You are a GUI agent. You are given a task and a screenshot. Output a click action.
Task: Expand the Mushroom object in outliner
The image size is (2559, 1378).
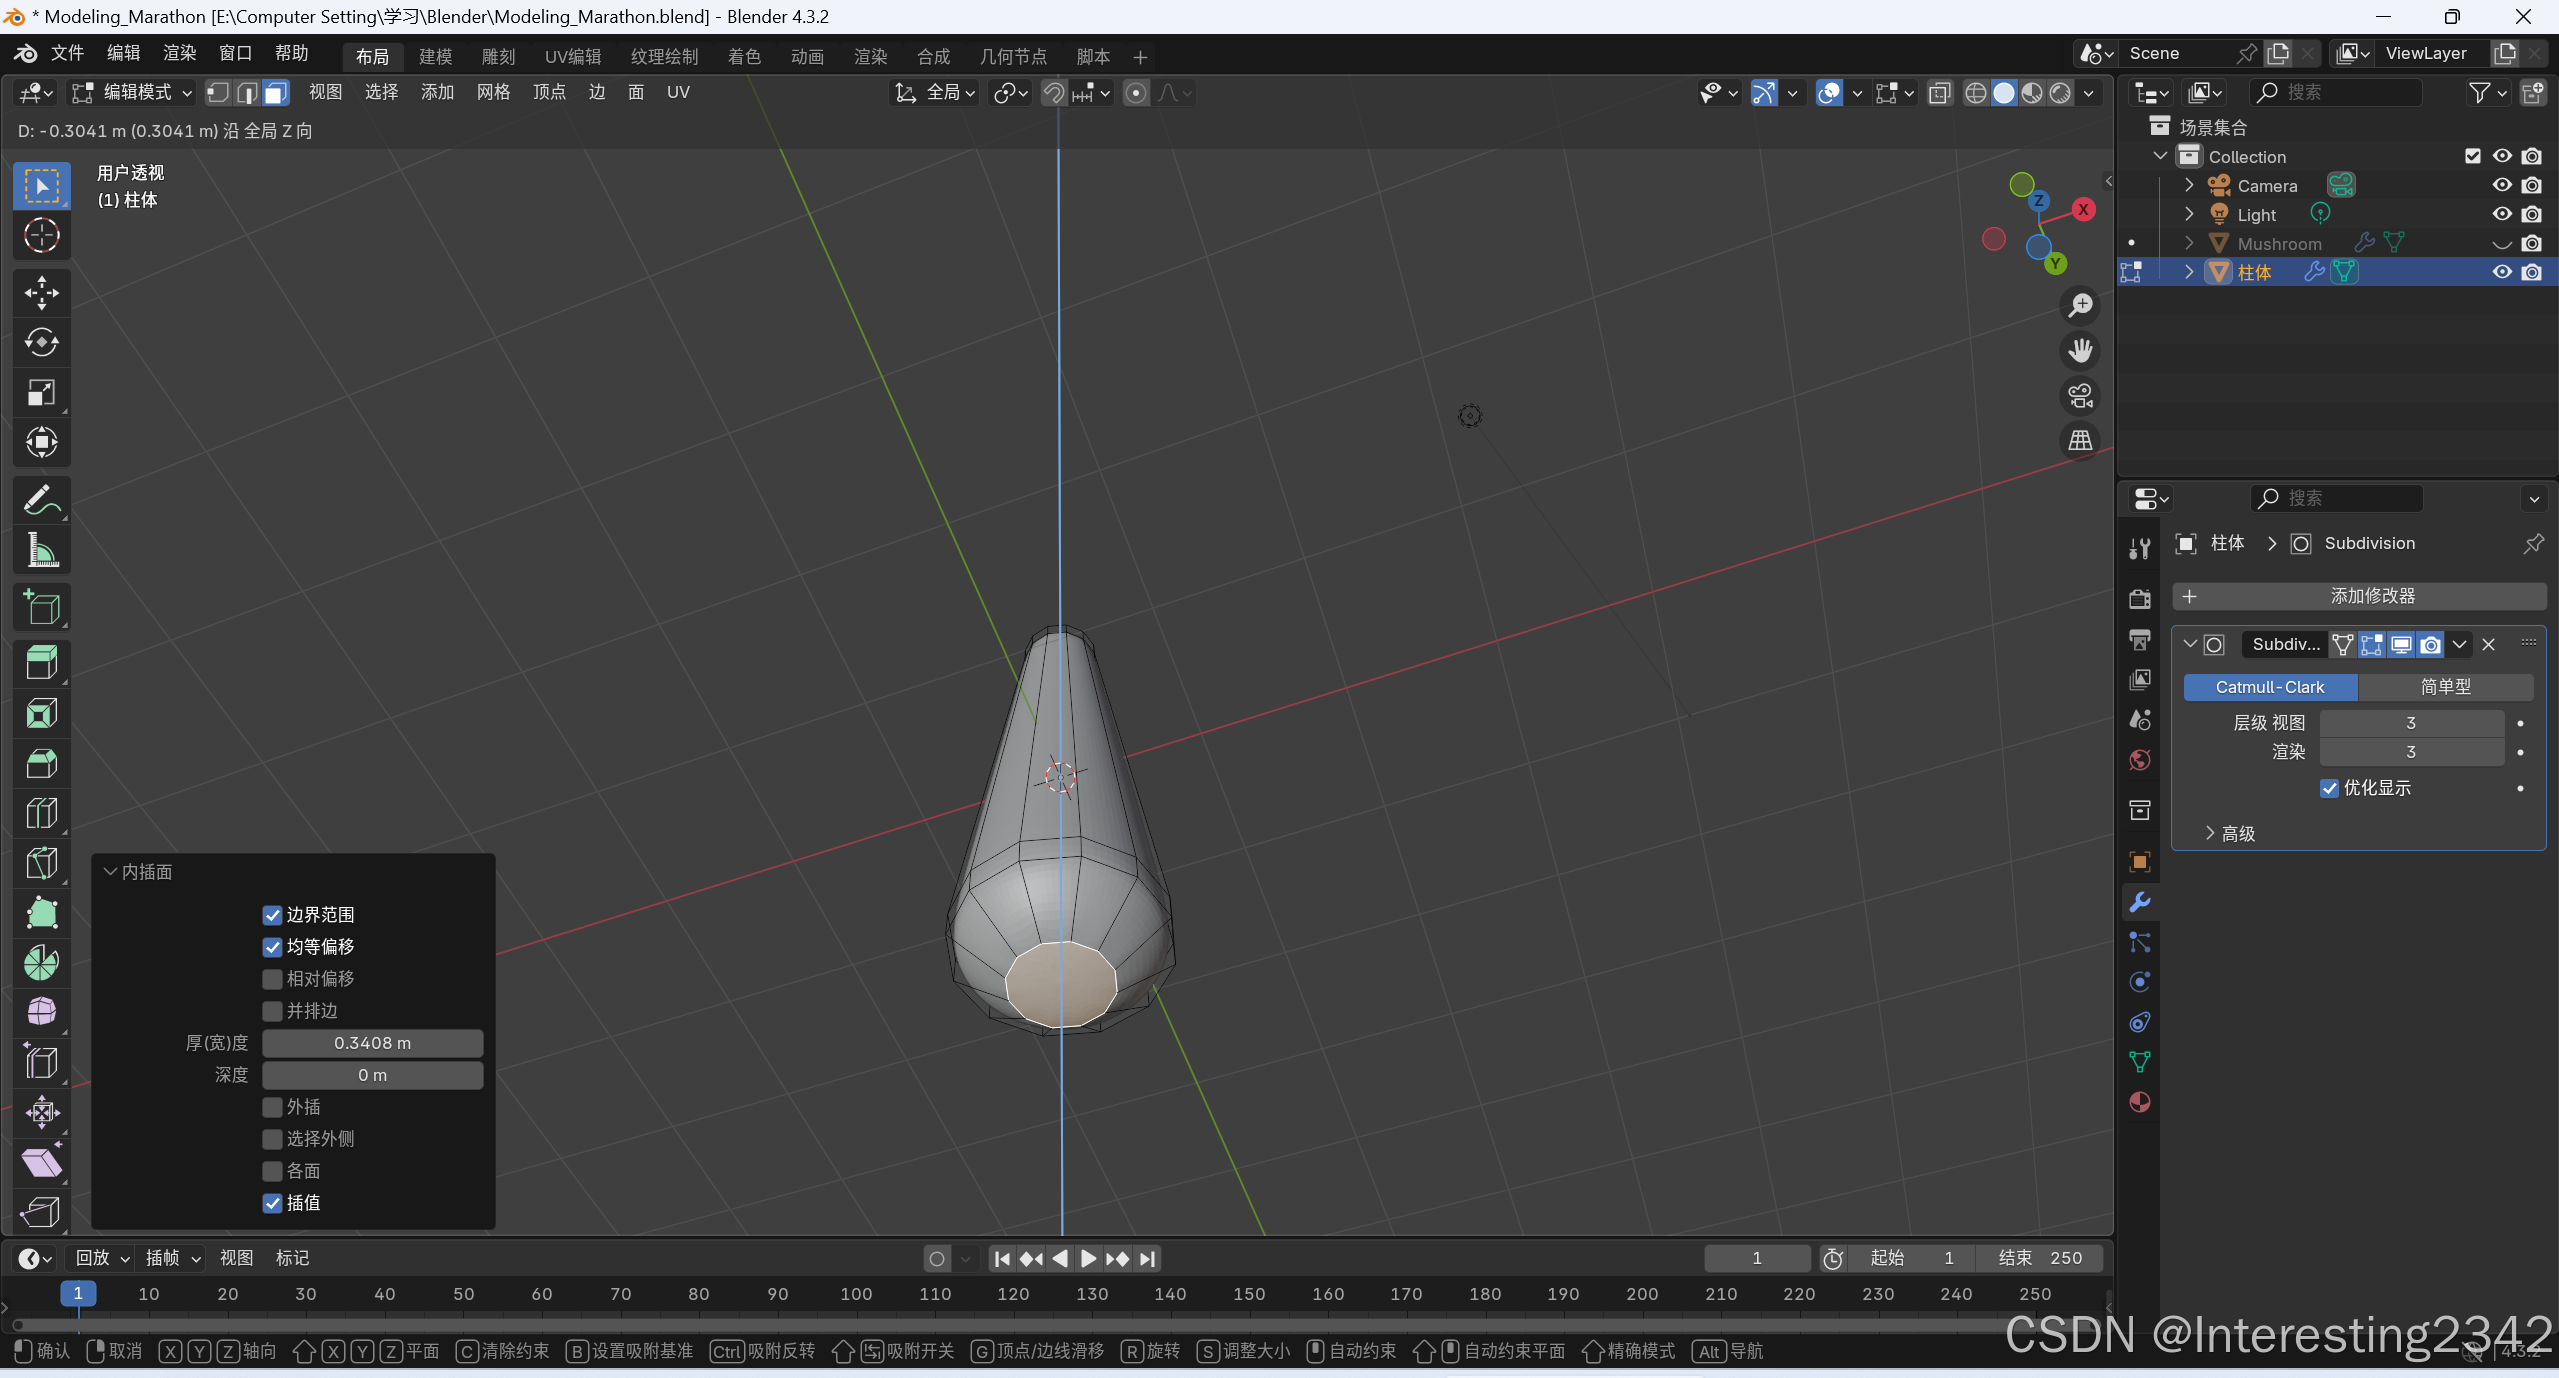tap(2189, 243)
